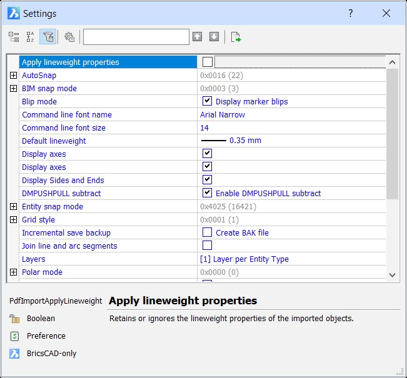Image resolution: width=407 pixels, height=378 pixels.
Task: Click Polar mode value 0x0000 (0)
Action: pyautogui.click(x=219, y=272)
